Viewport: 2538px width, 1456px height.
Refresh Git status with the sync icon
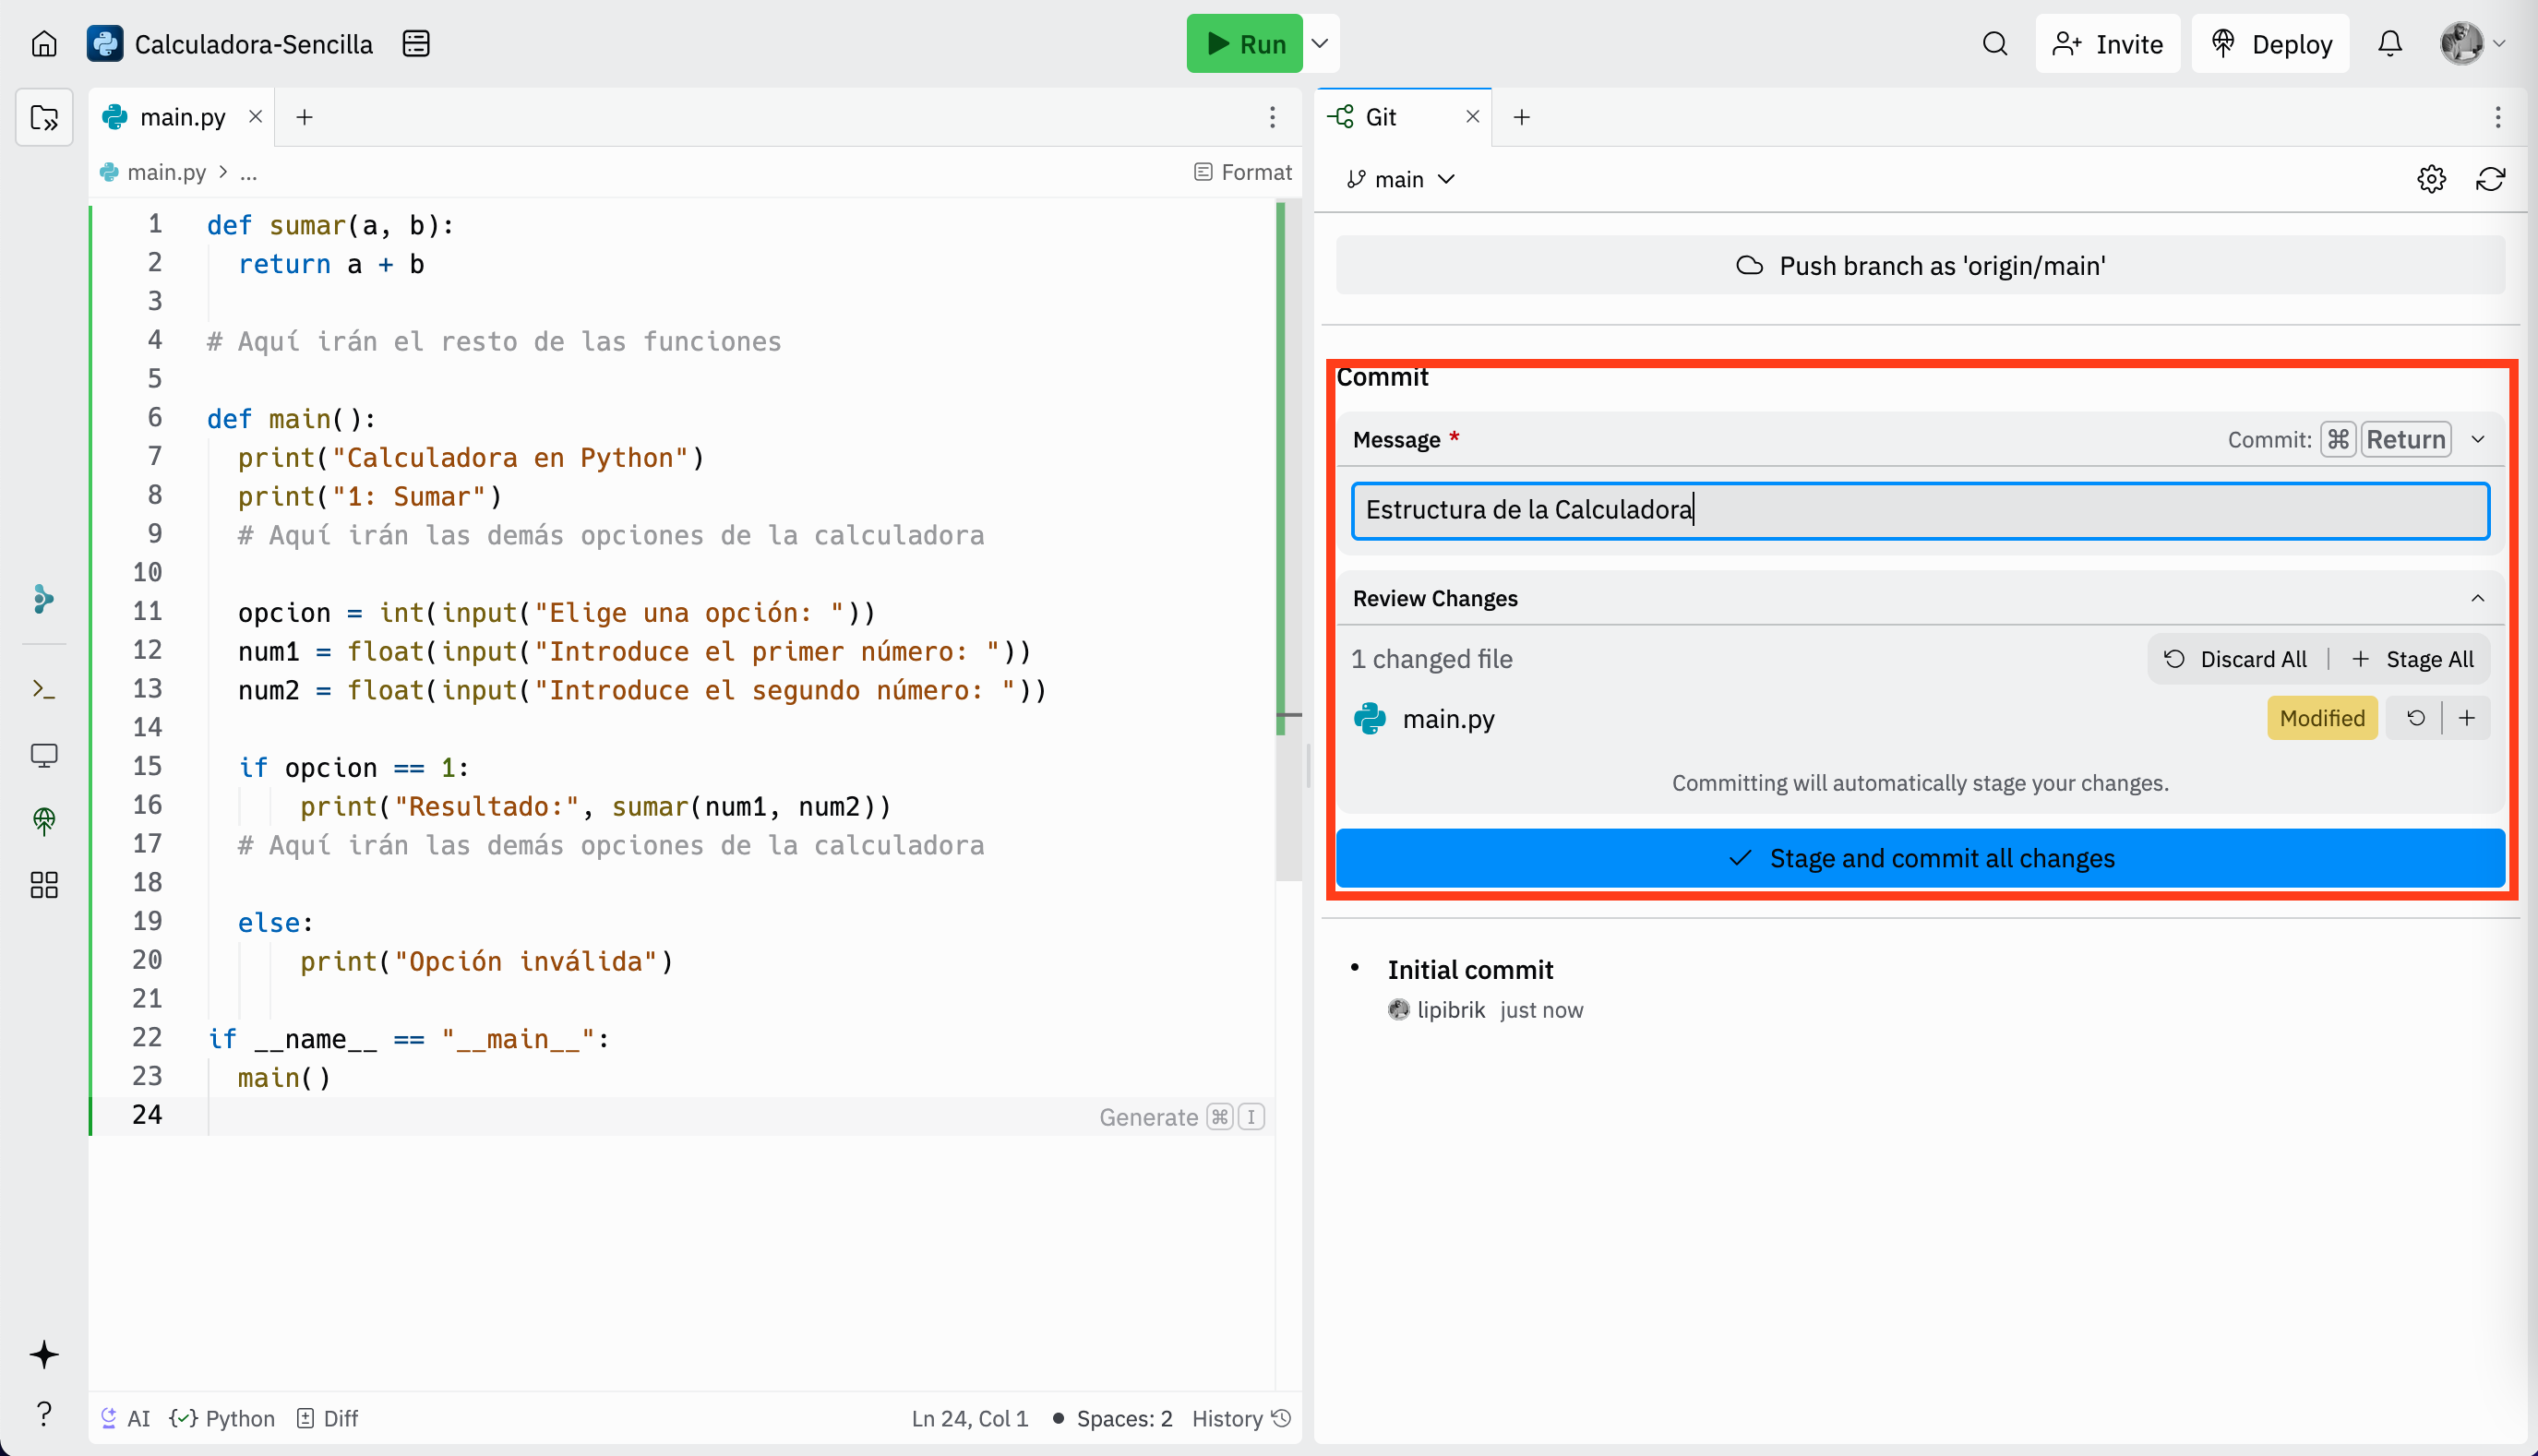(2489, 179)
